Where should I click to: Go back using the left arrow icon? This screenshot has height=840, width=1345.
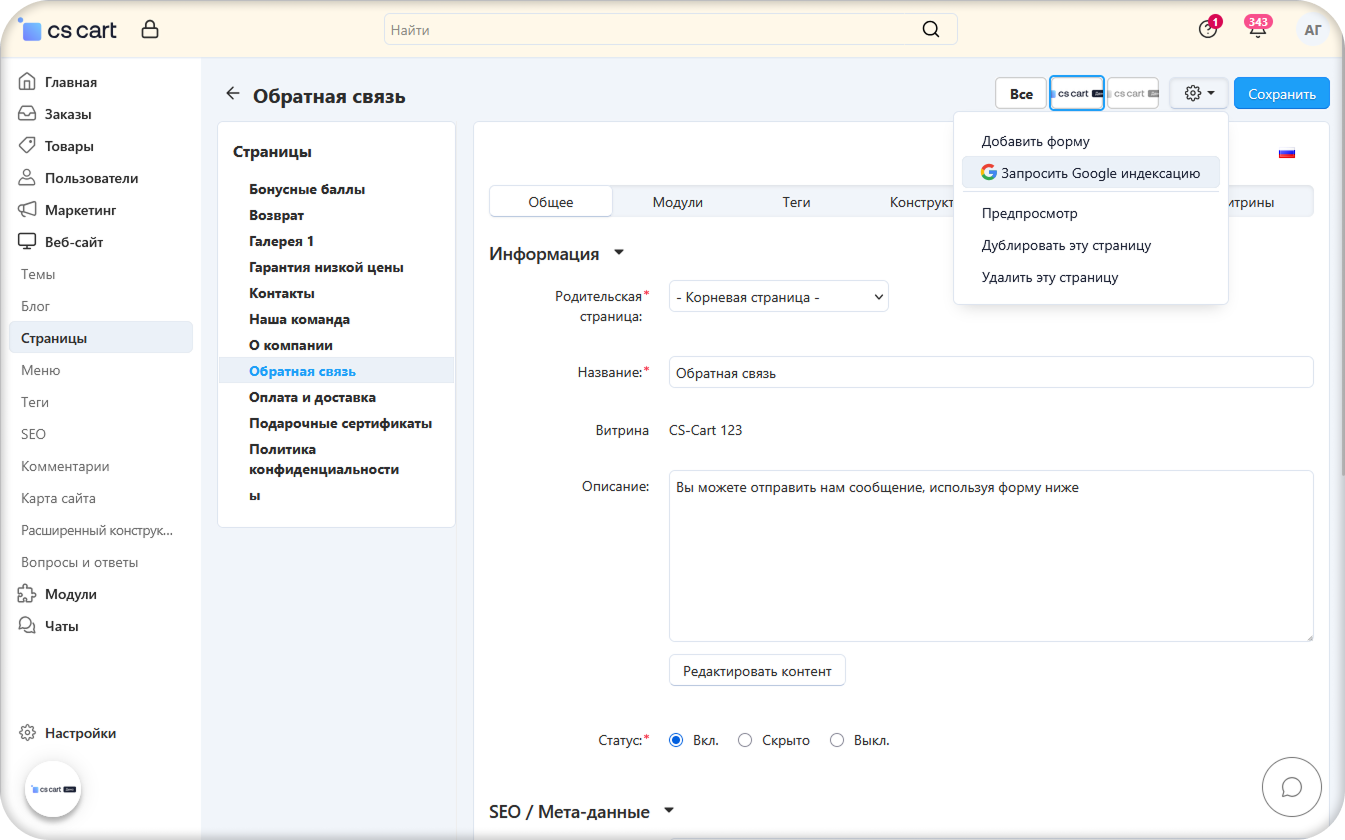[x=233, y=94]
